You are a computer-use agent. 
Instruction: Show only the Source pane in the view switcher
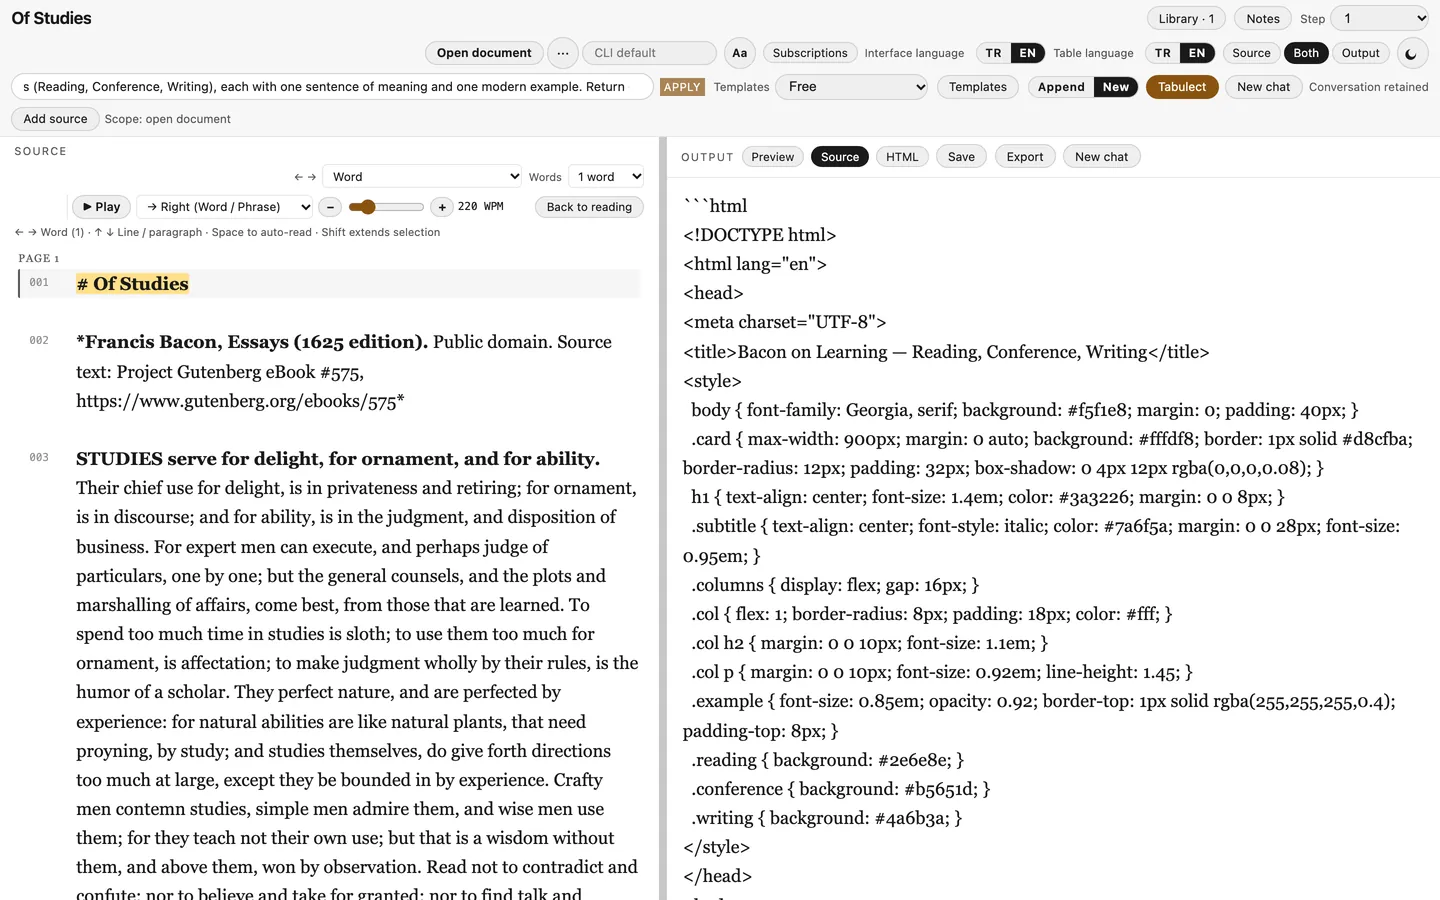click(1251, 53)
